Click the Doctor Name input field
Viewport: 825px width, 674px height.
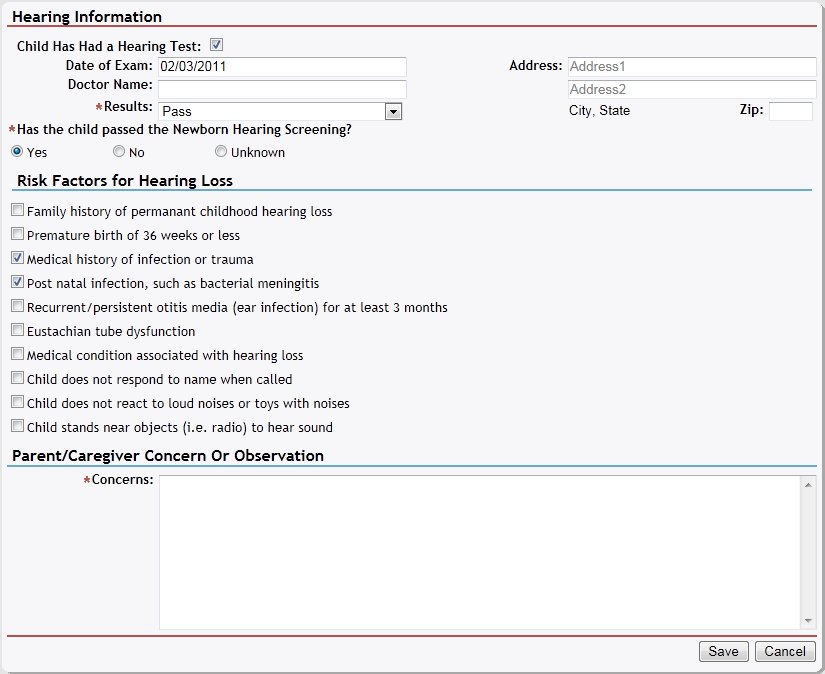pos(282,89)
